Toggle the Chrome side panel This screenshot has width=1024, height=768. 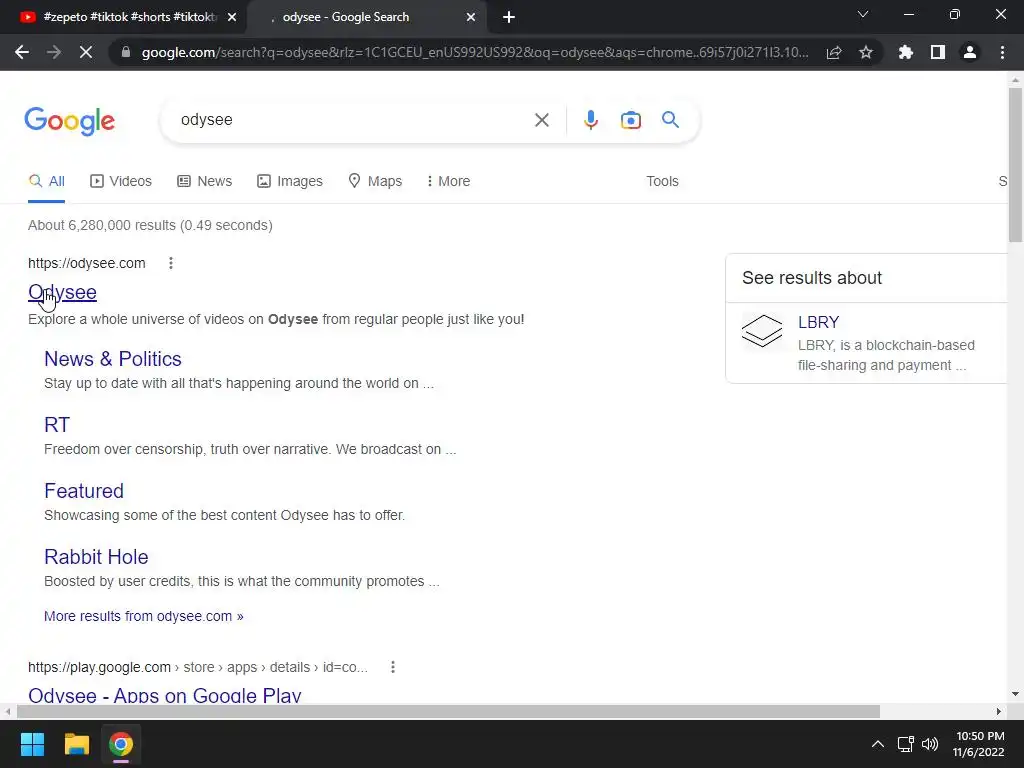coord(938,52)
